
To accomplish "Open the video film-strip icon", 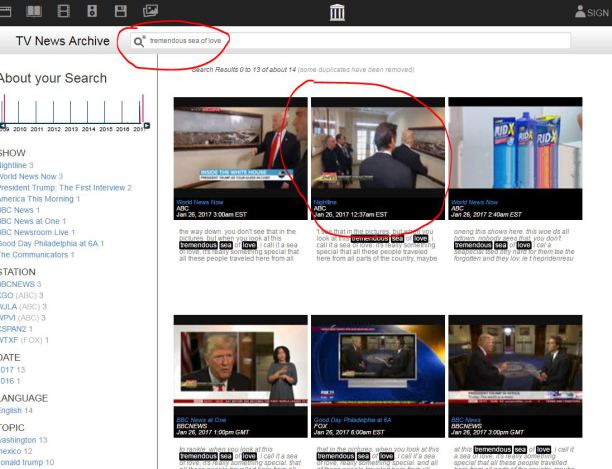I will tap(63, 11).
